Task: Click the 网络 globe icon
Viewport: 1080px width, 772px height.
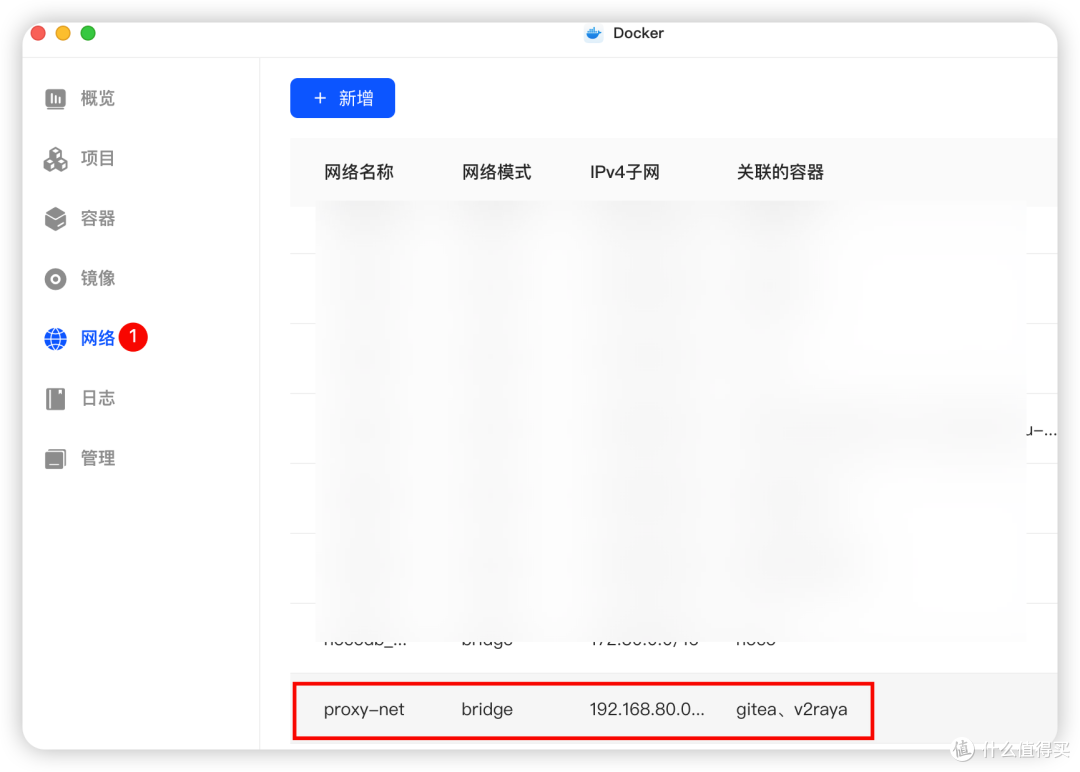Action: [55, 338]
